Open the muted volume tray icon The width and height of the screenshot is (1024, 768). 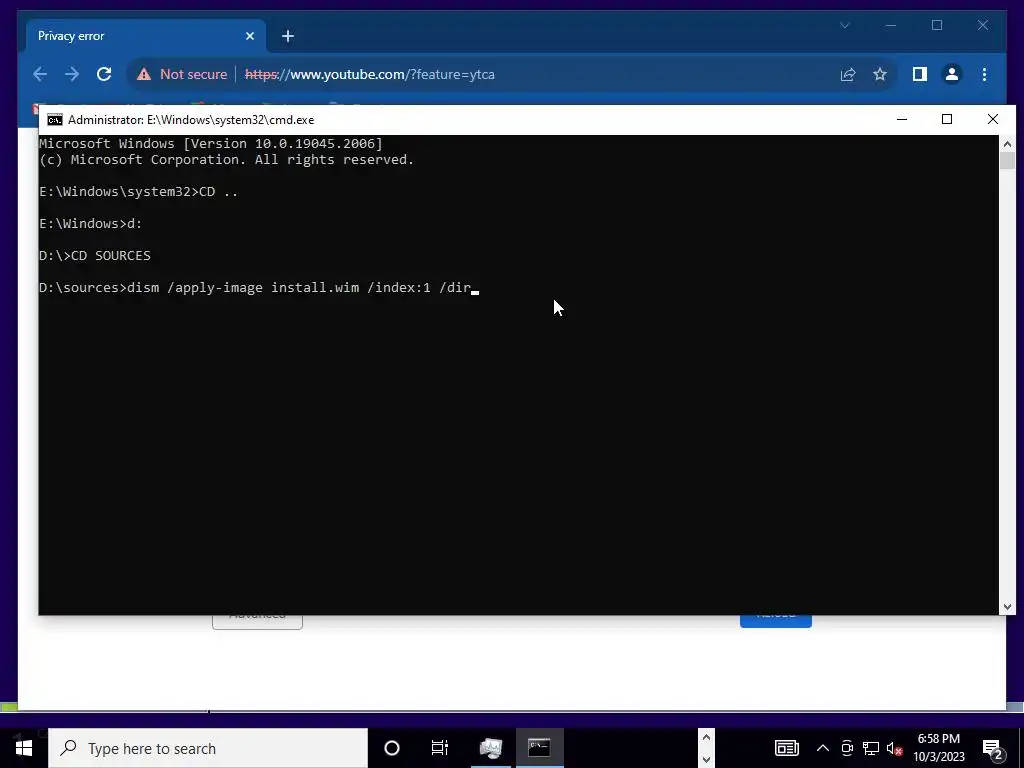(x=895, y=748)
